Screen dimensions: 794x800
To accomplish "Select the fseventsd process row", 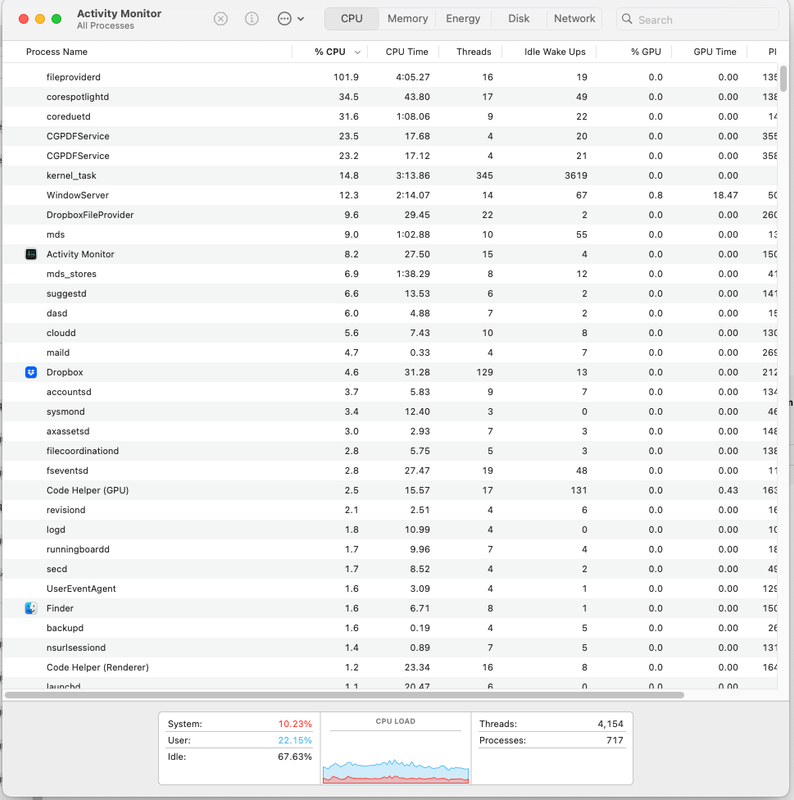I will (x=390, y=470).
